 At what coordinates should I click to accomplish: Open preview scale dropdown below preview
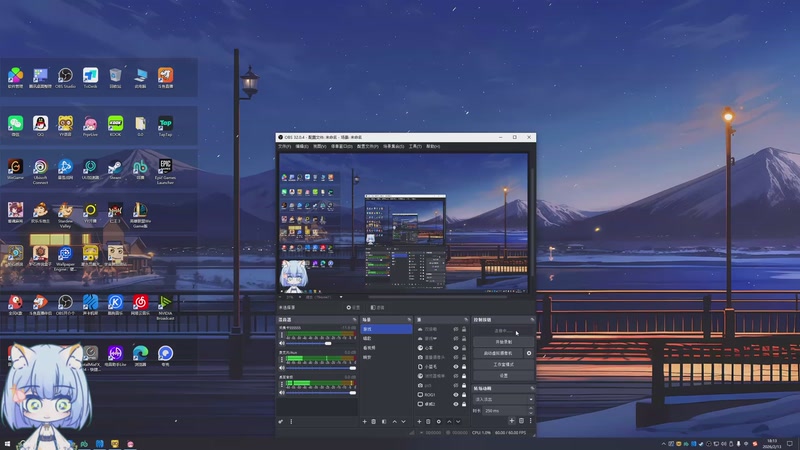click(x=341, y=297)
